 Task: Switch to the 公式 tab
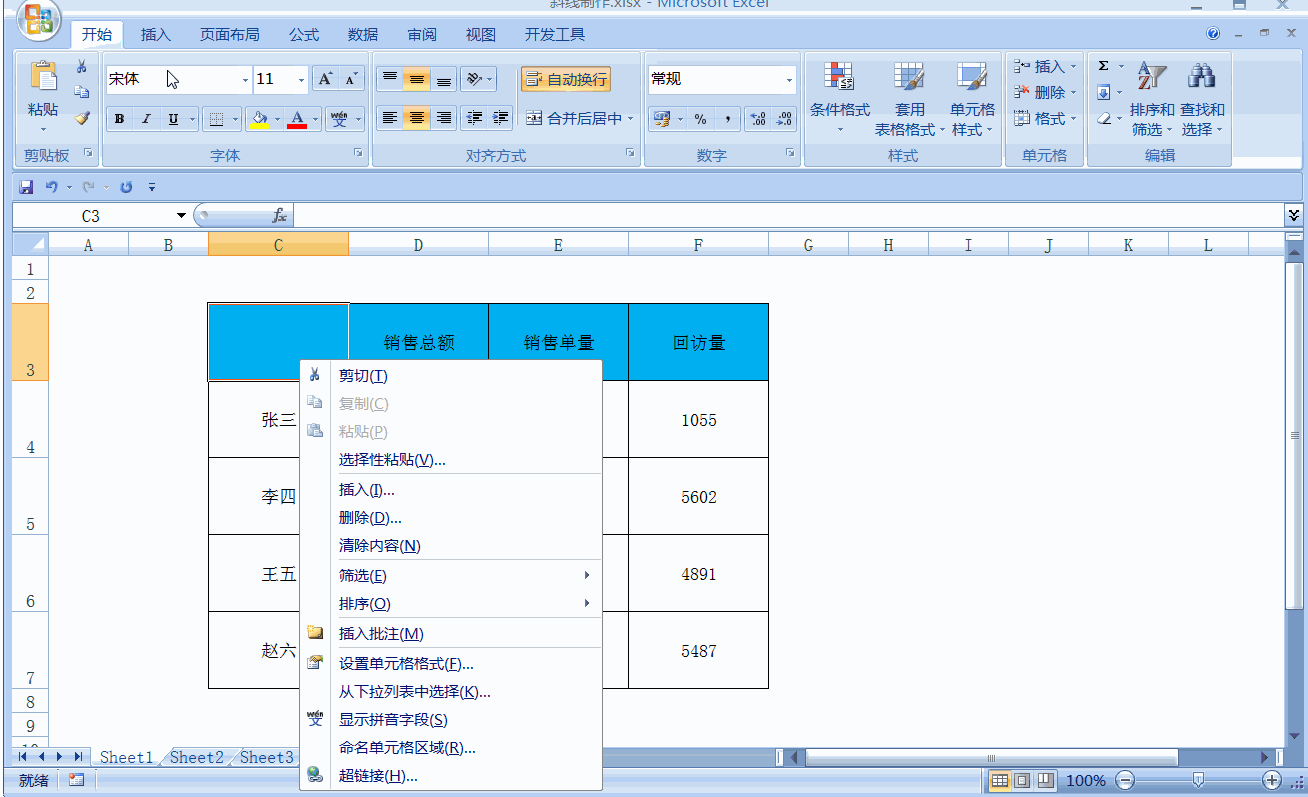pos(304,34)
